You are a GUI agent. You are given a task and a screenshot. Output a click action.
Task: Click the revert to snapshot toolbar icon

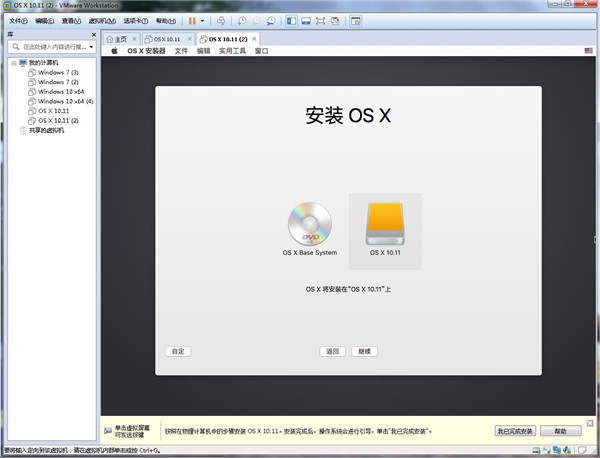click(256, 21)
